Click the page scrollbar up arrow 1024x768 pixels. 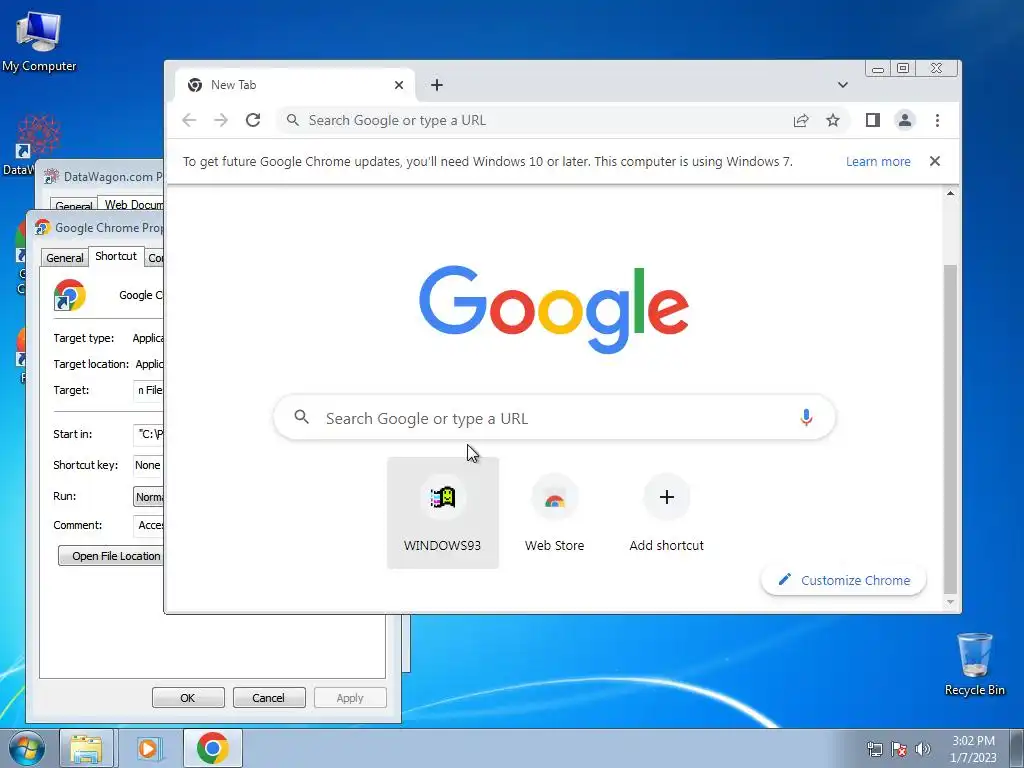[x=950, y=193]
